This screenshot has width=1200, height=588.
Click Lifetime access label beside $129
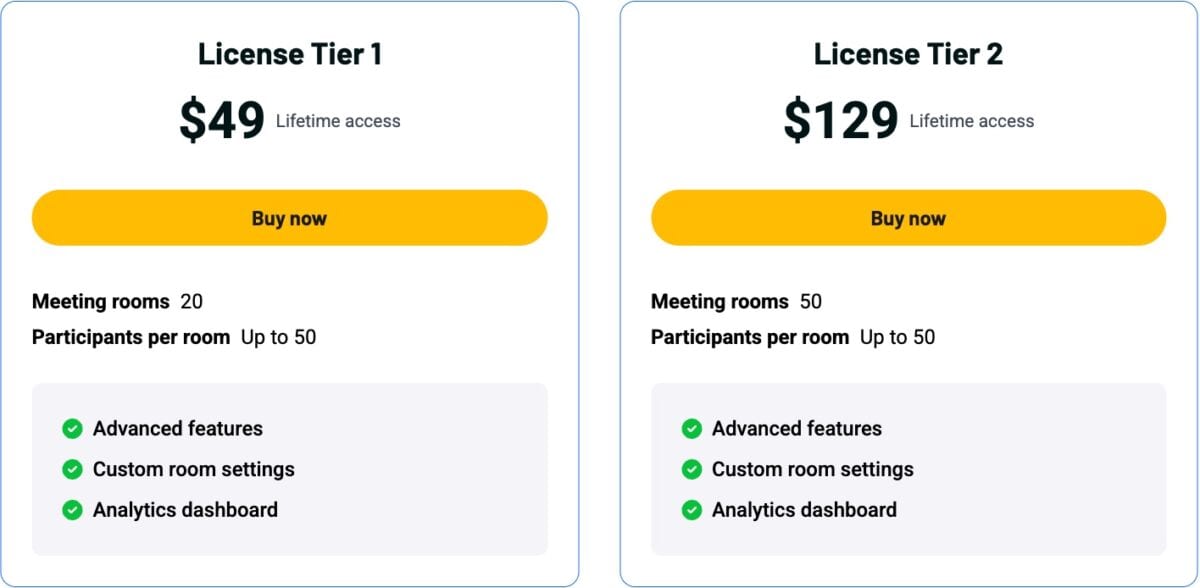(971, 121)
